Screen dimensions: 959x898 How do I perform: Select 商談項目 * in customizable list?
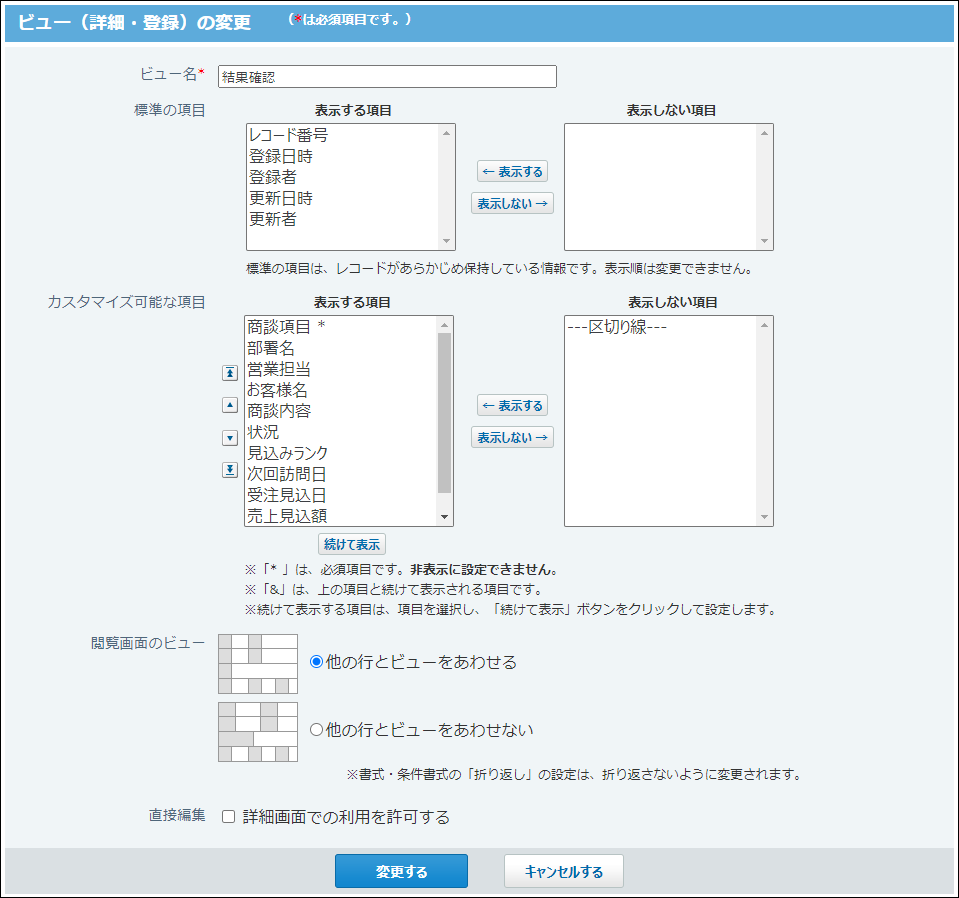pos(341,327)
